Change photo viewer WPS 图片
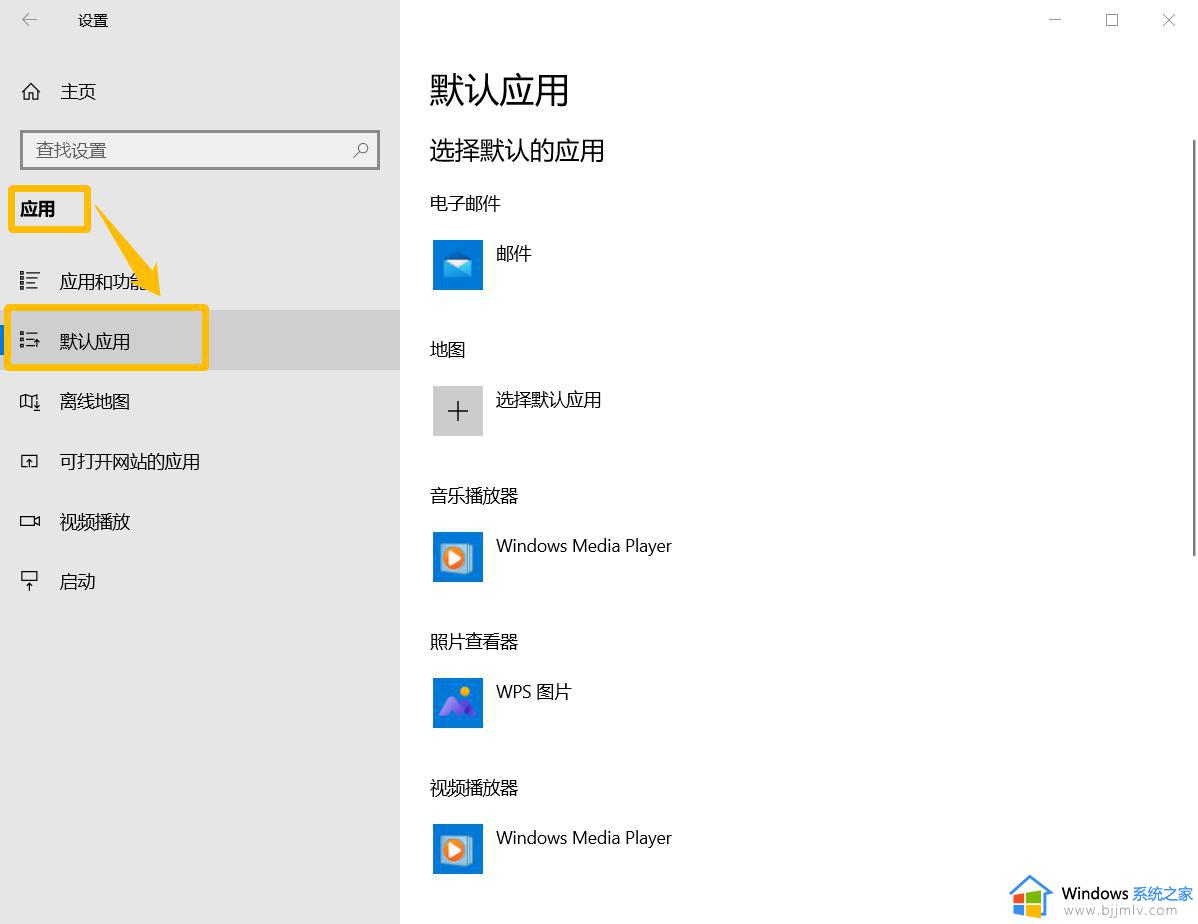The image size is (1198, 924). point(533,692)
